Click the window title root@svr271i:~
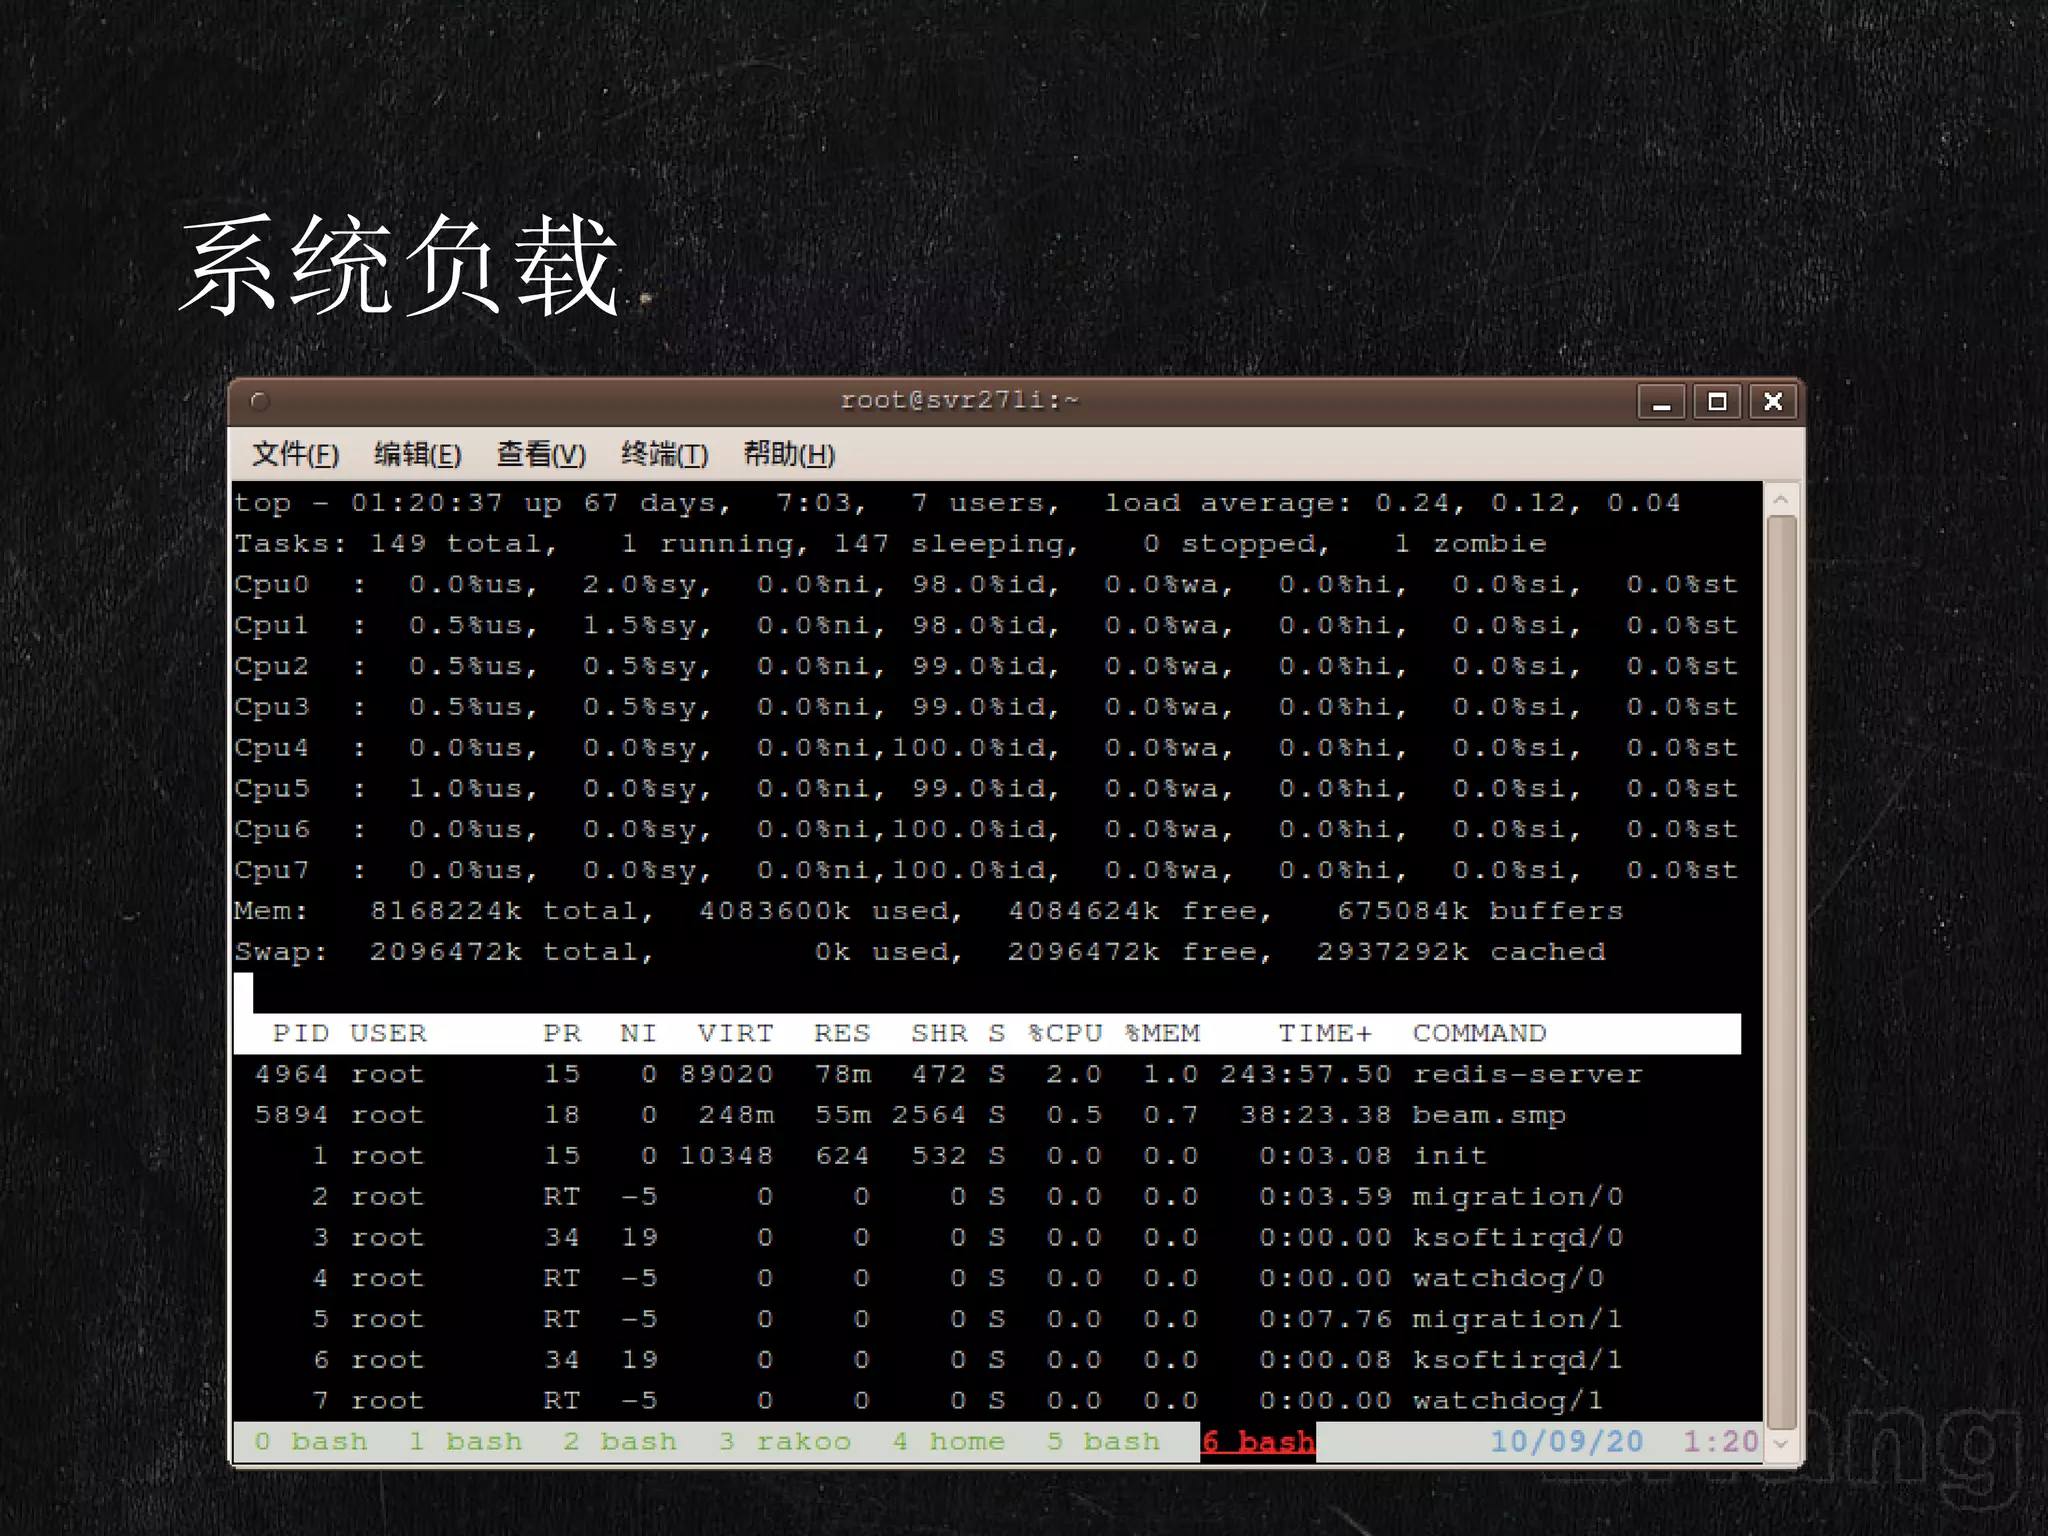Screen dimensions: 2048x1536 pyautogui.click(x=959, y=401)
